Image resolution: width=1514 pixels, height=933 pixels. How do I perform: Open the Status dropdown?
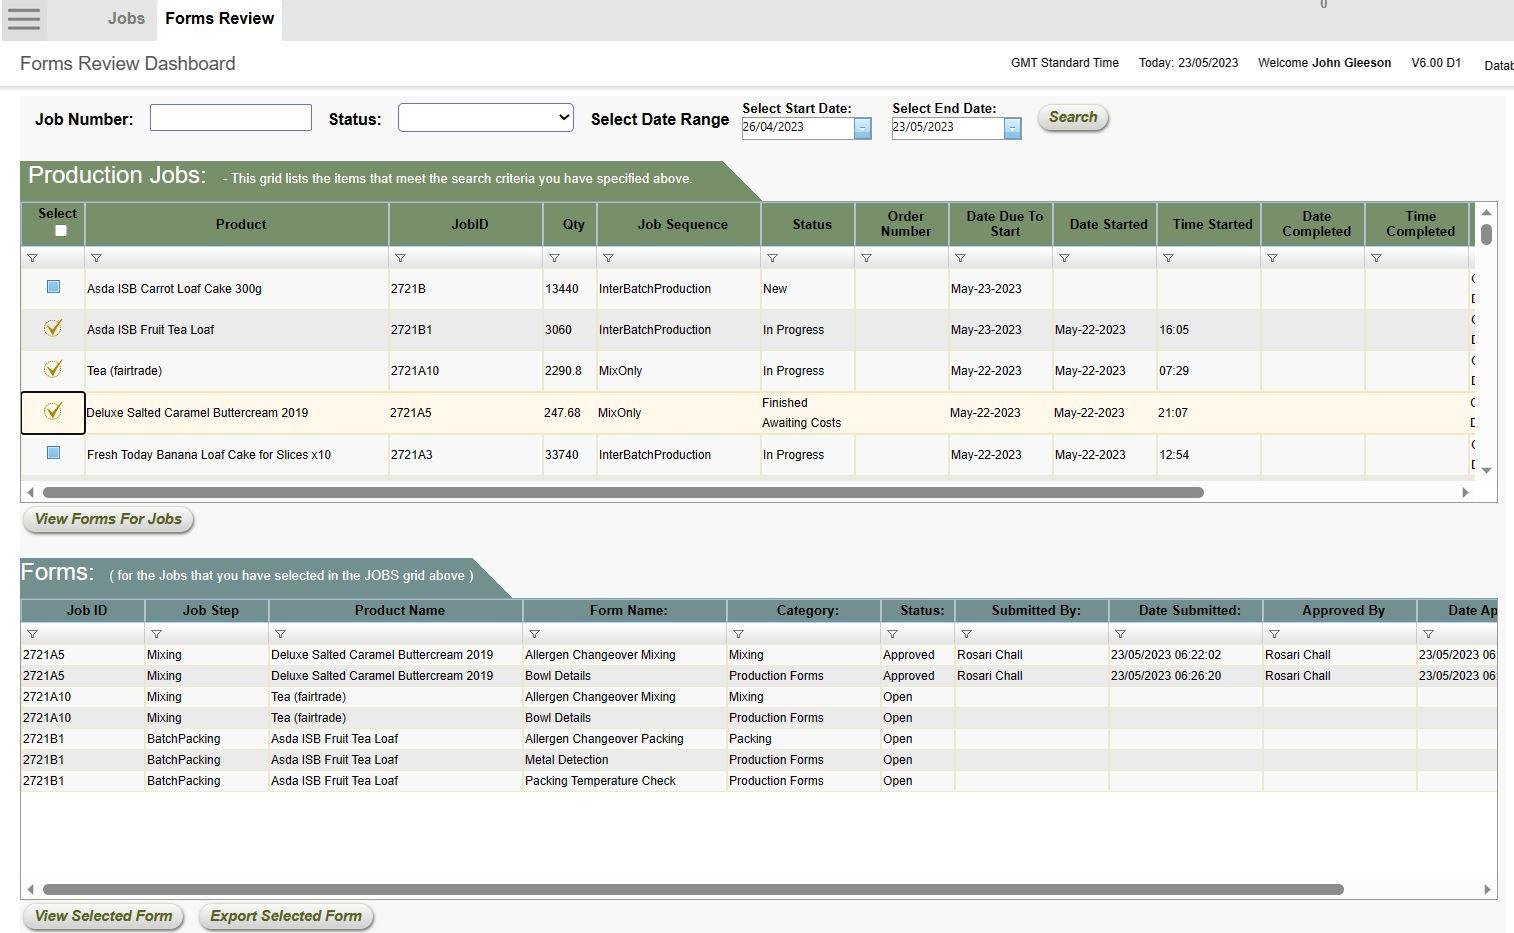tap(485, 118)
